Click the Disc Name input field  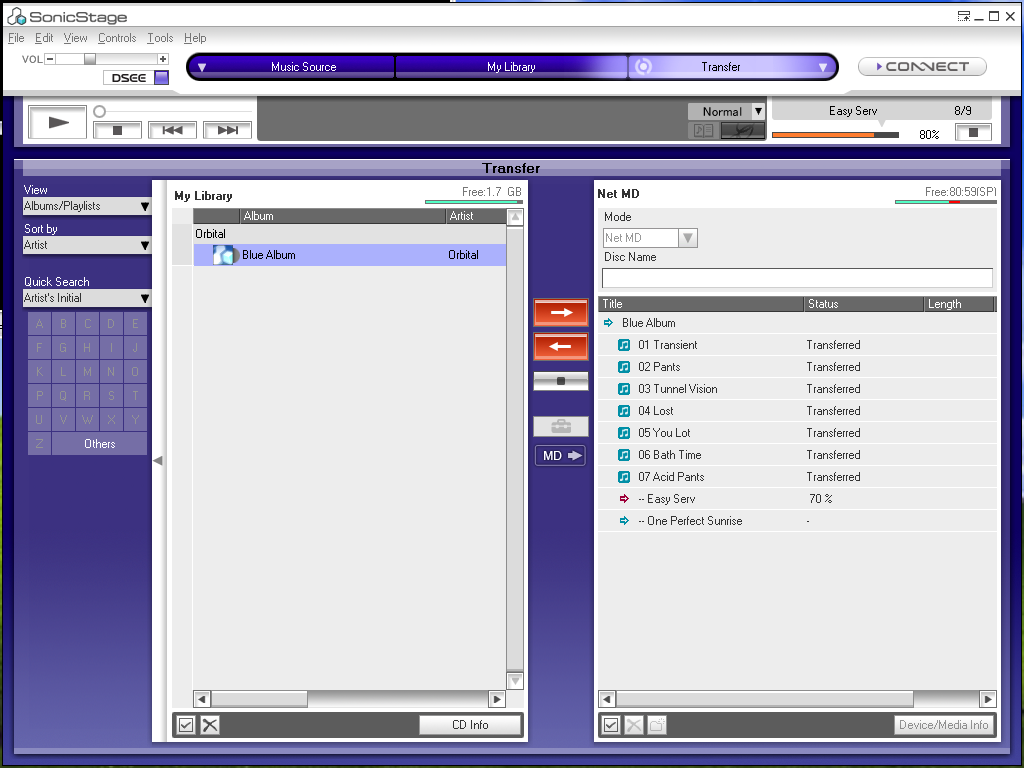click(x=797, y=278)
